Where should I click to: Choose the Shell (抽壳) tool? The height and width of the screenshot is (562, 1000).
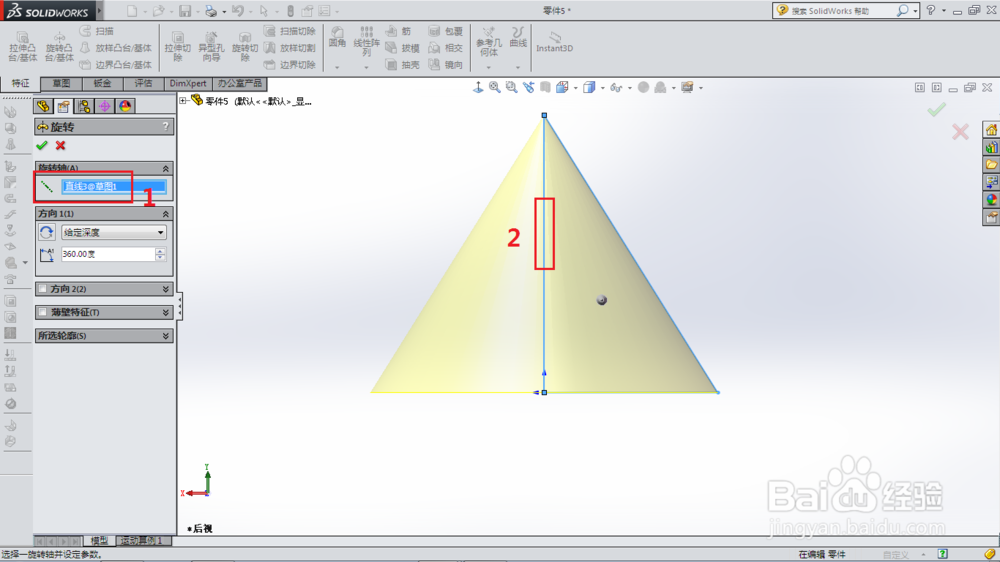coord(402,64)
